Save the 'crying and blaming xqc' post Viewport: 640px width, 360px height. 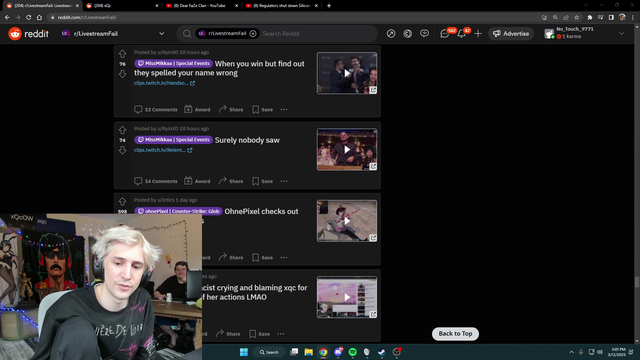click(x=260, y=334)
